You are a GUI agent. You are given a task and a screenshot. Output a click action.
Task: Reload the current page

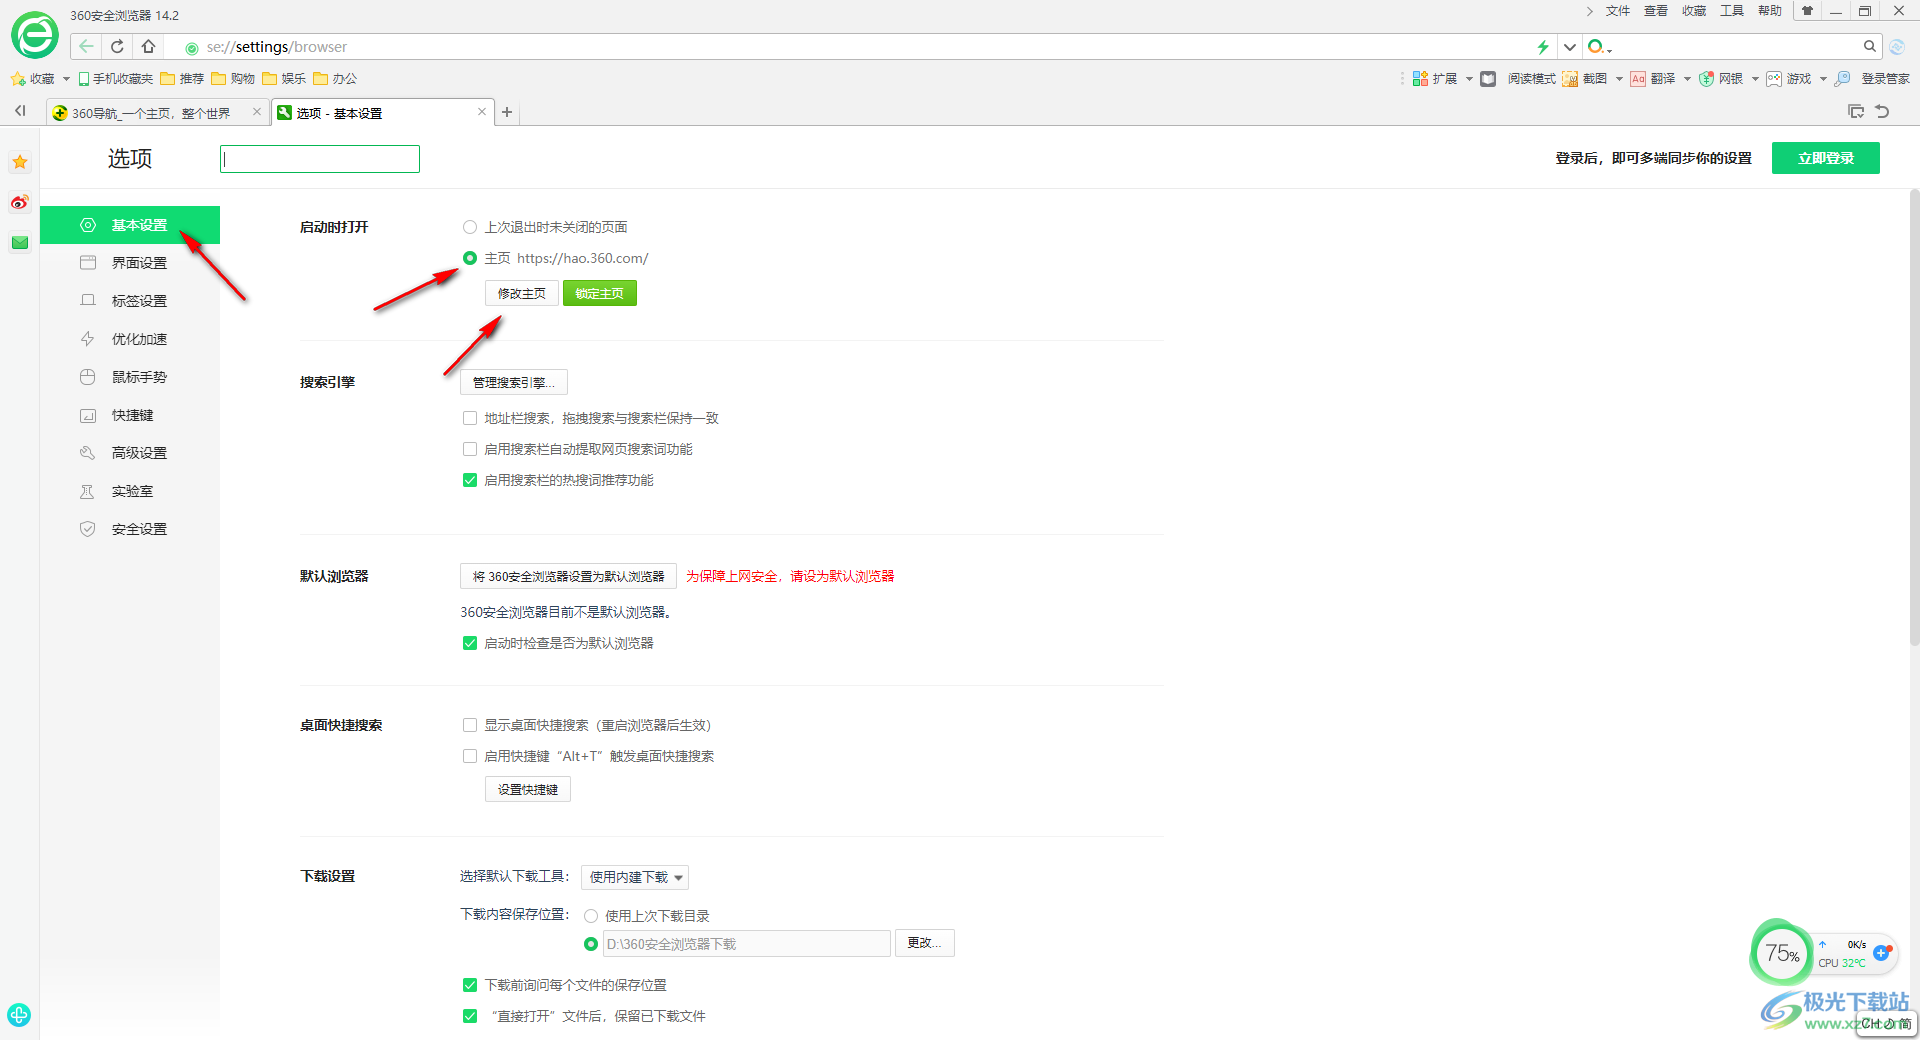click(117, 46)
